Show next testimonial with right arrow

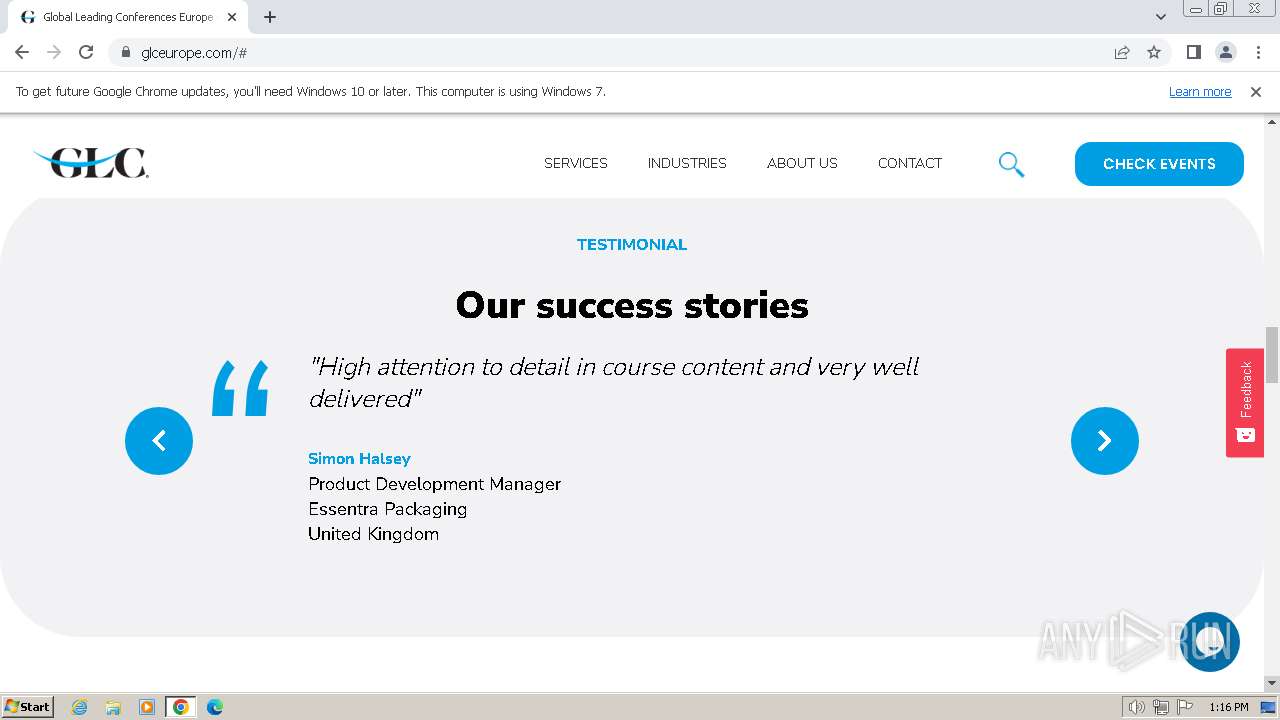1105,441
